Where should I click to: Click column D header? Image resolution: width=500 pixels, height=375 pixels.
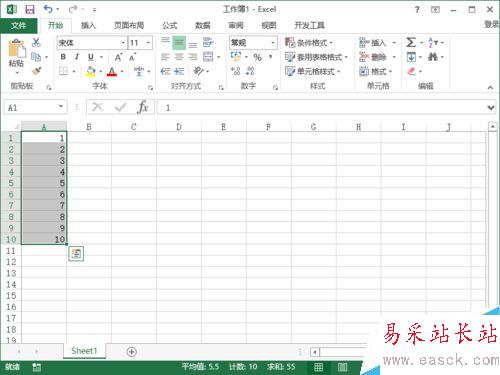[x=179, y=127]
